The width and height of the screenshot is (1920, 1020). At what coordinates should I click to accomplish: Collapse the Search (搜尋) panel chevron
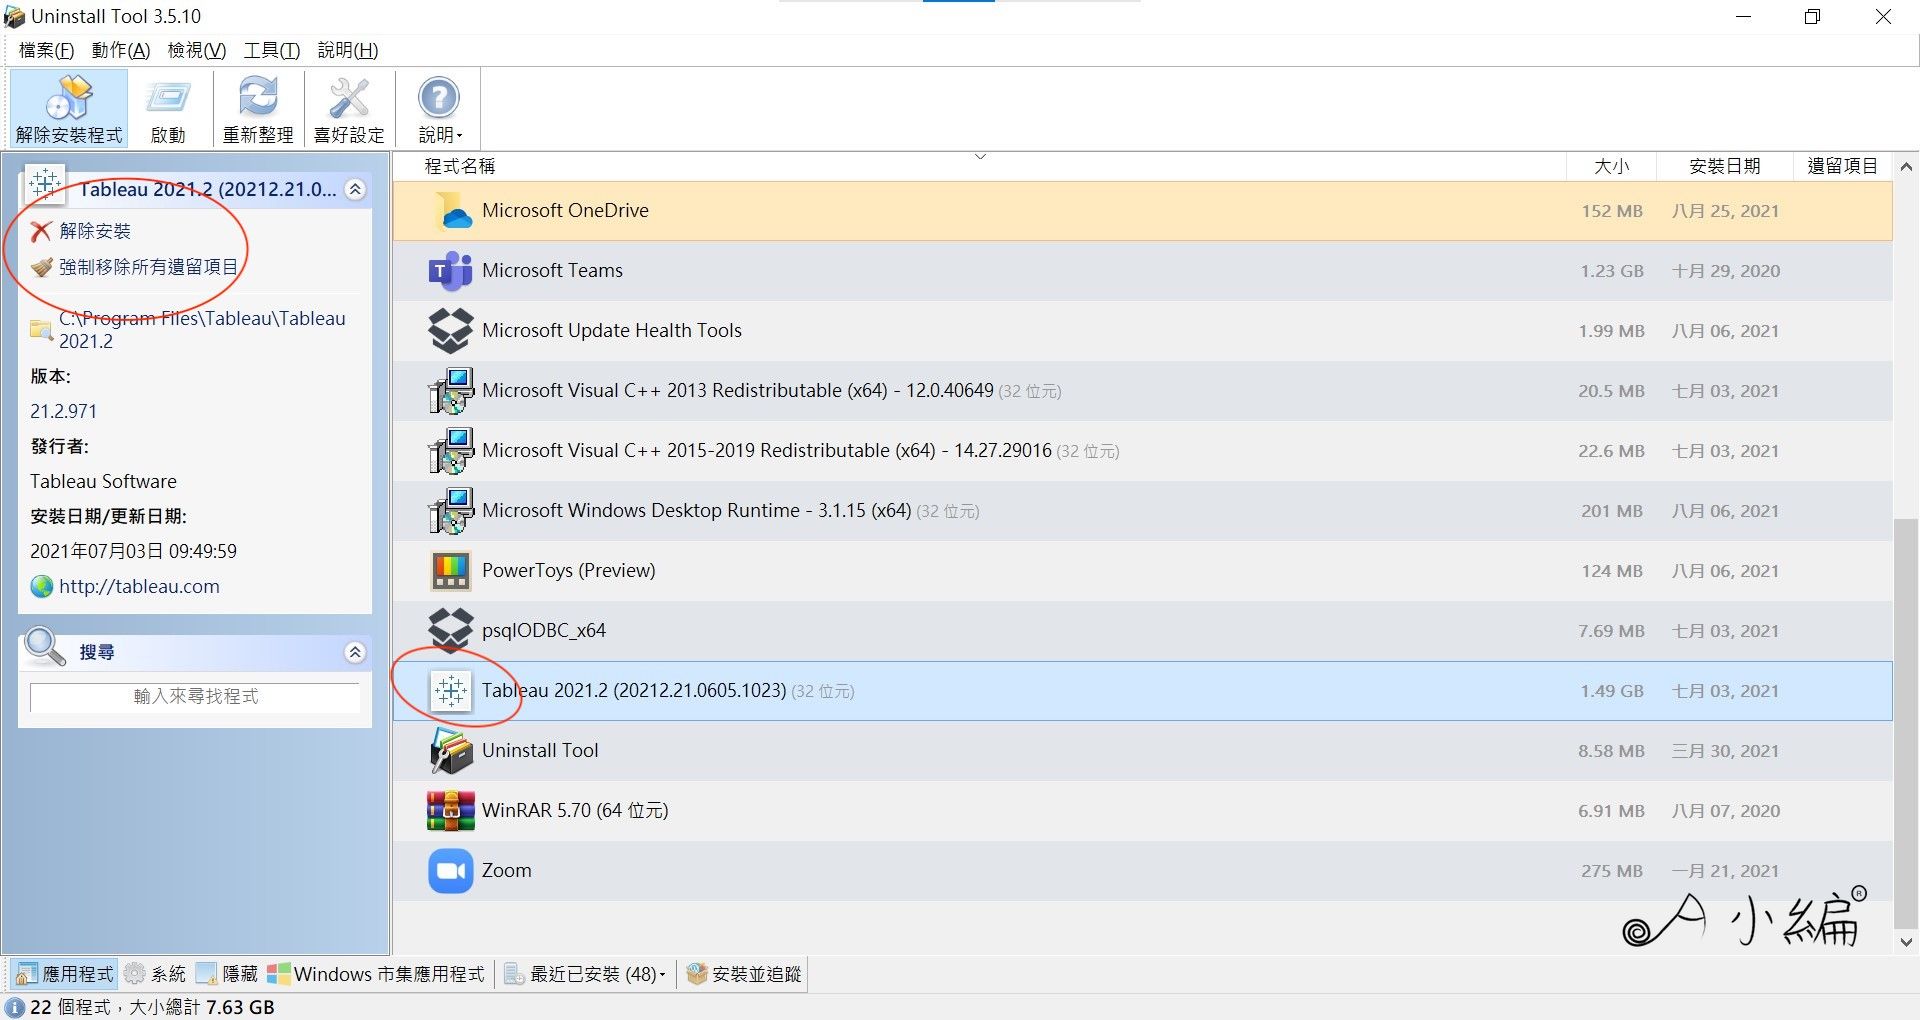(355, 652)
